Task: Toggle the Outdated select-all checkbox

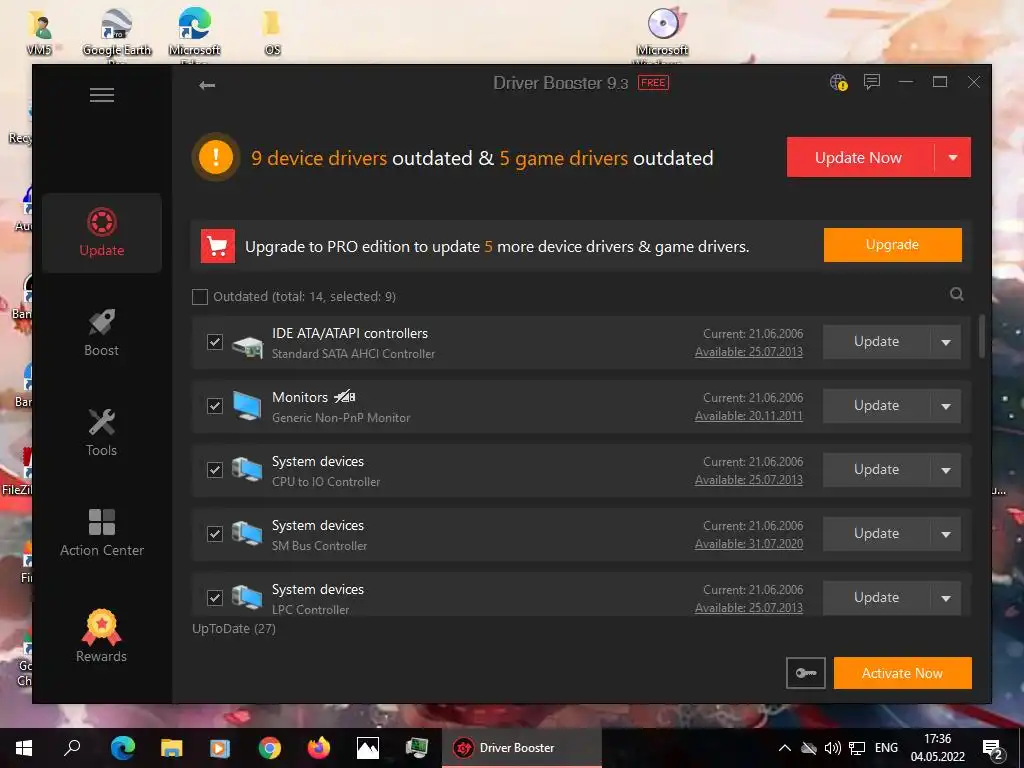Action: (x=200, y=297)
